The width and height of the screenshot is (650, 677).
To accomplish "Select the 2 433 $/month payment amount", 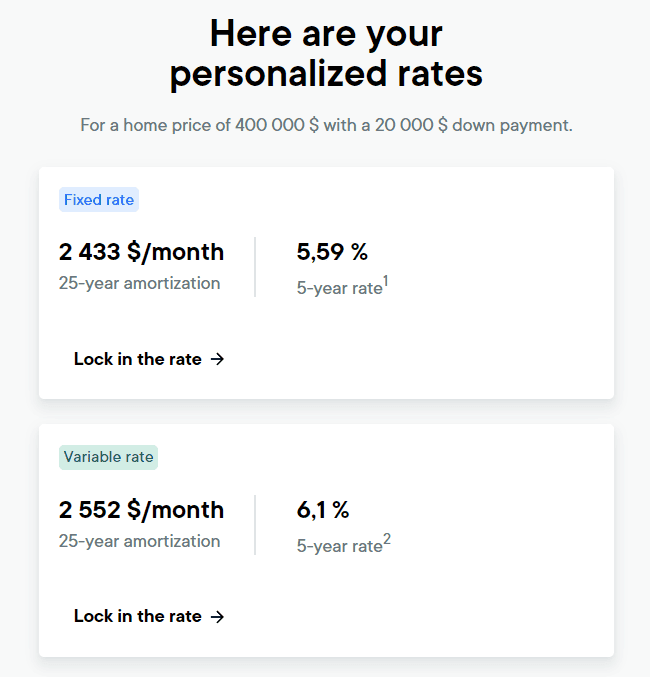I will [x=141, y=252].
